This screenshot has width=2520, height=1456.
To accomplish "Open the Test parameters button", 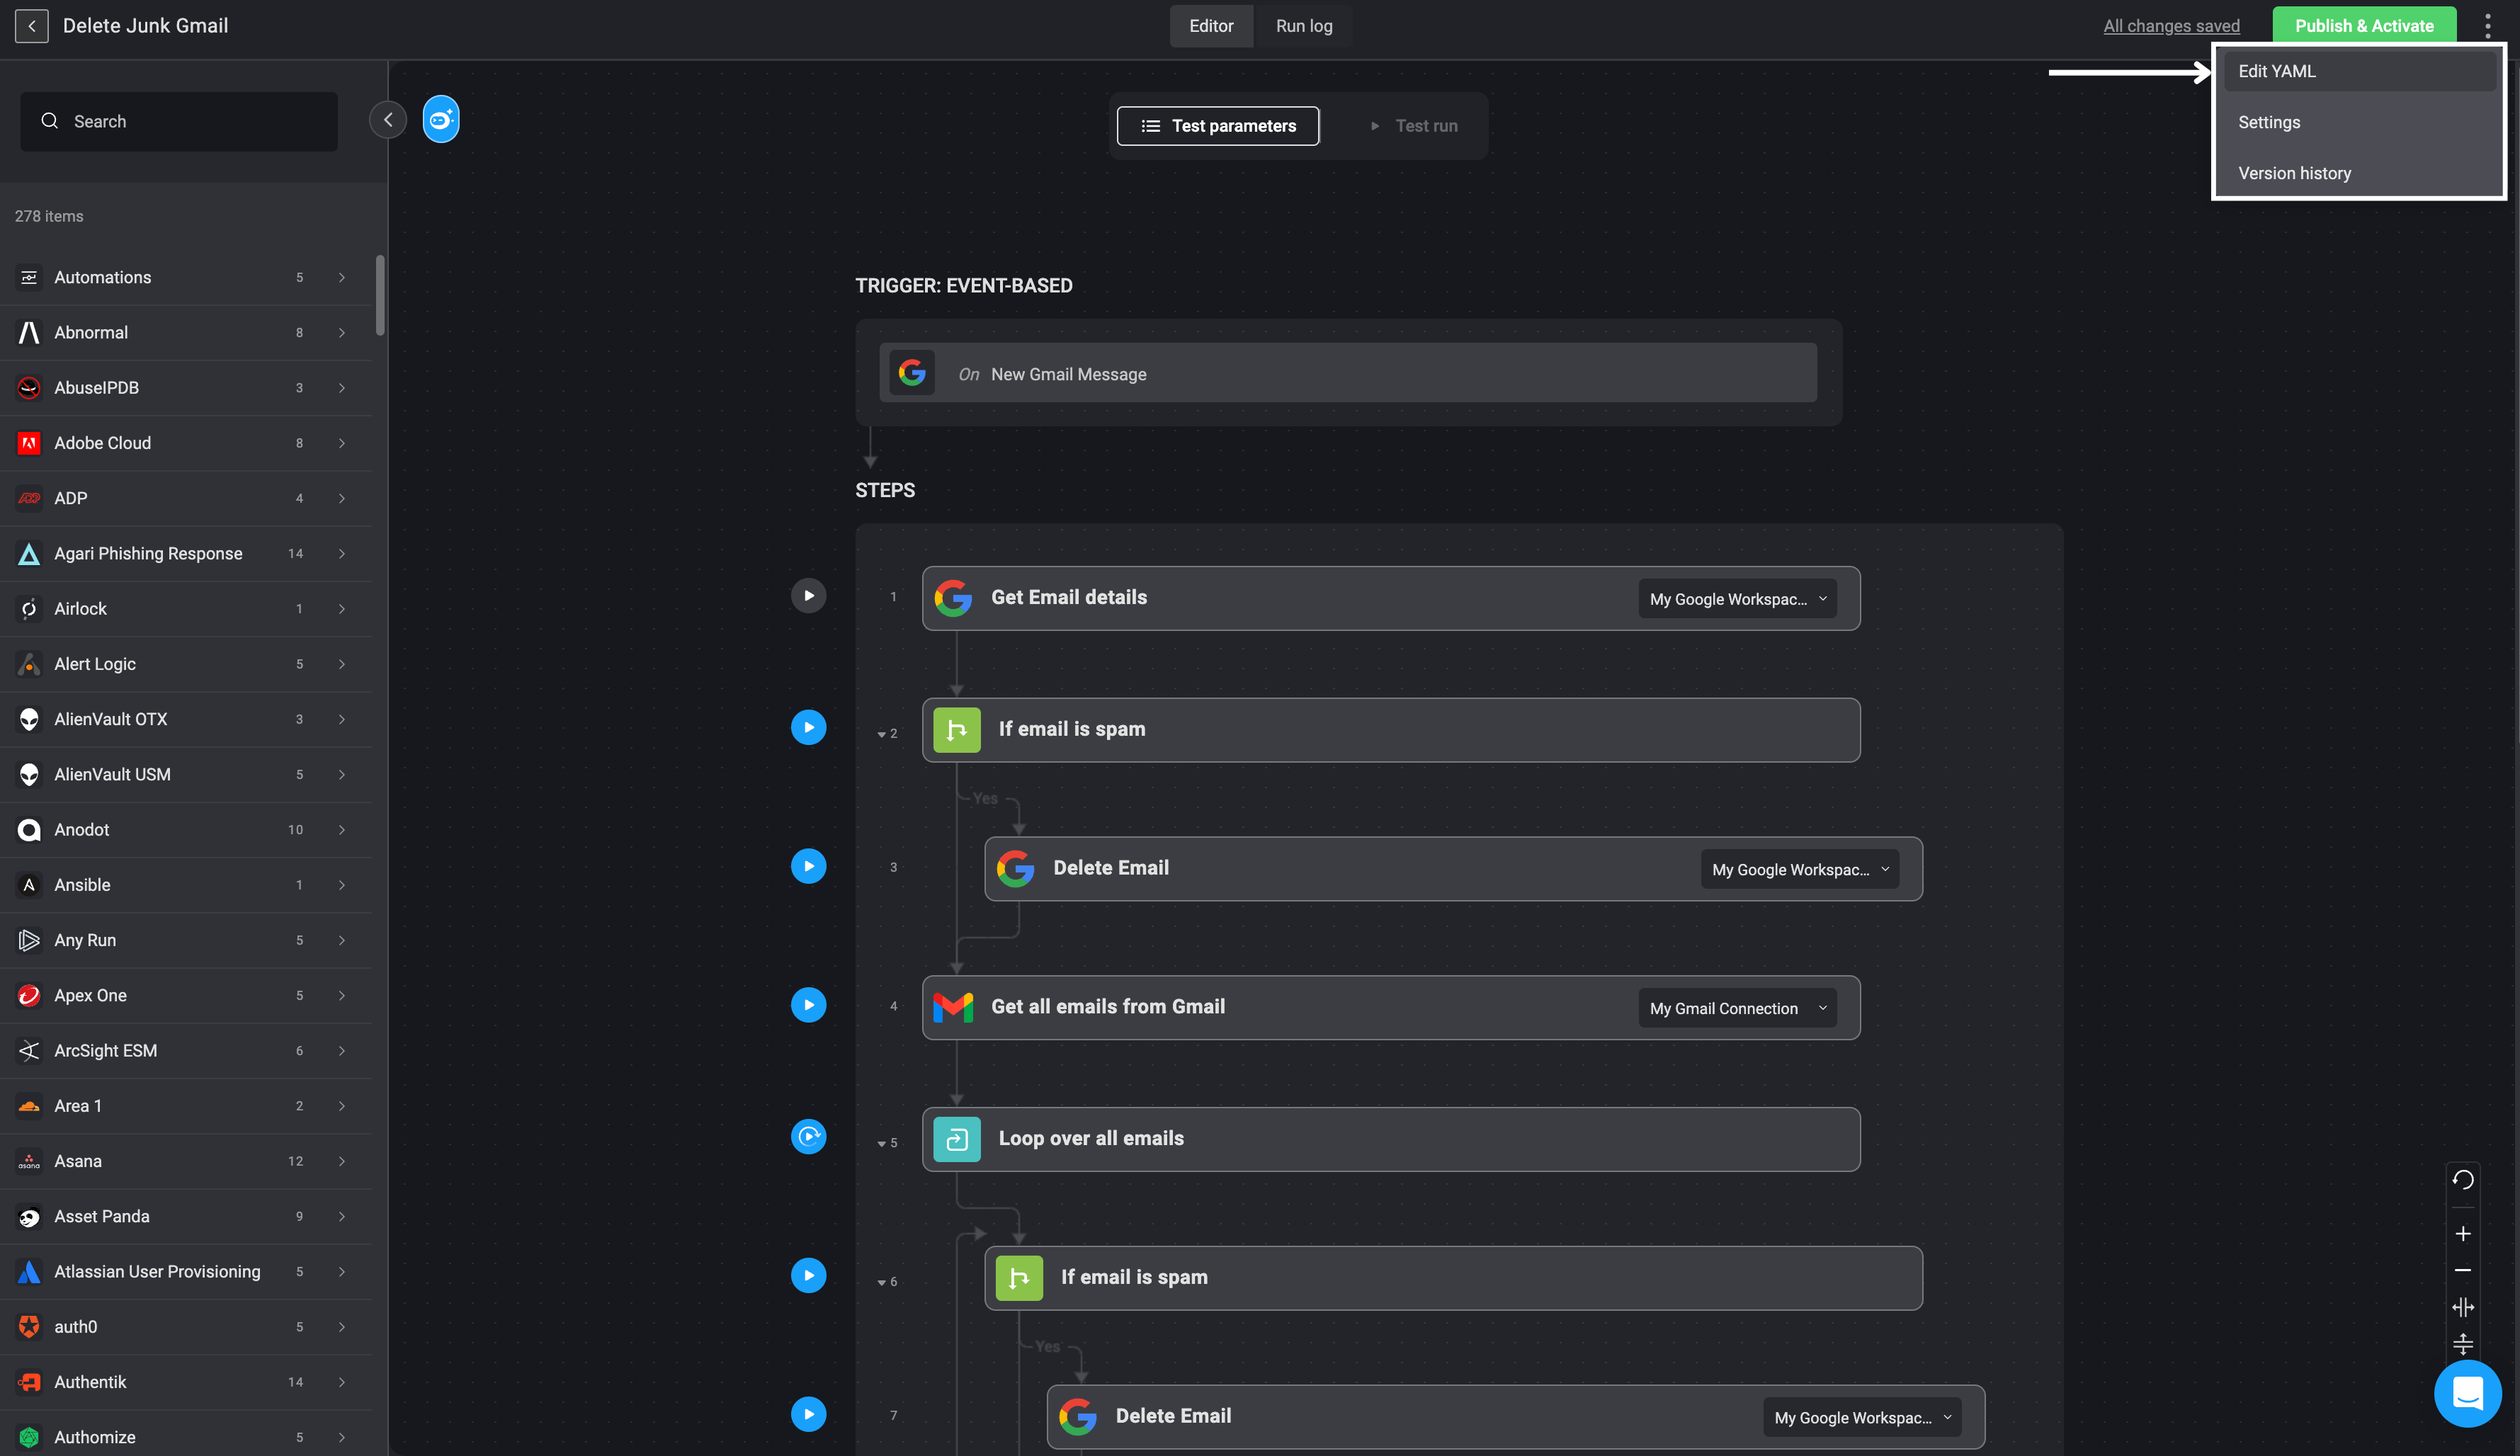I will (1217, 126).
